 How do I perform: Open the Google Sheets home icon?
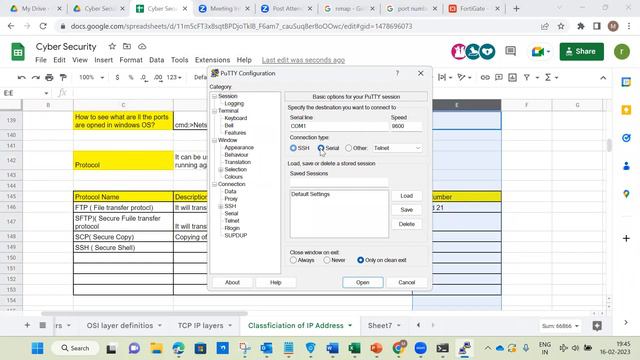coord(18,52)
